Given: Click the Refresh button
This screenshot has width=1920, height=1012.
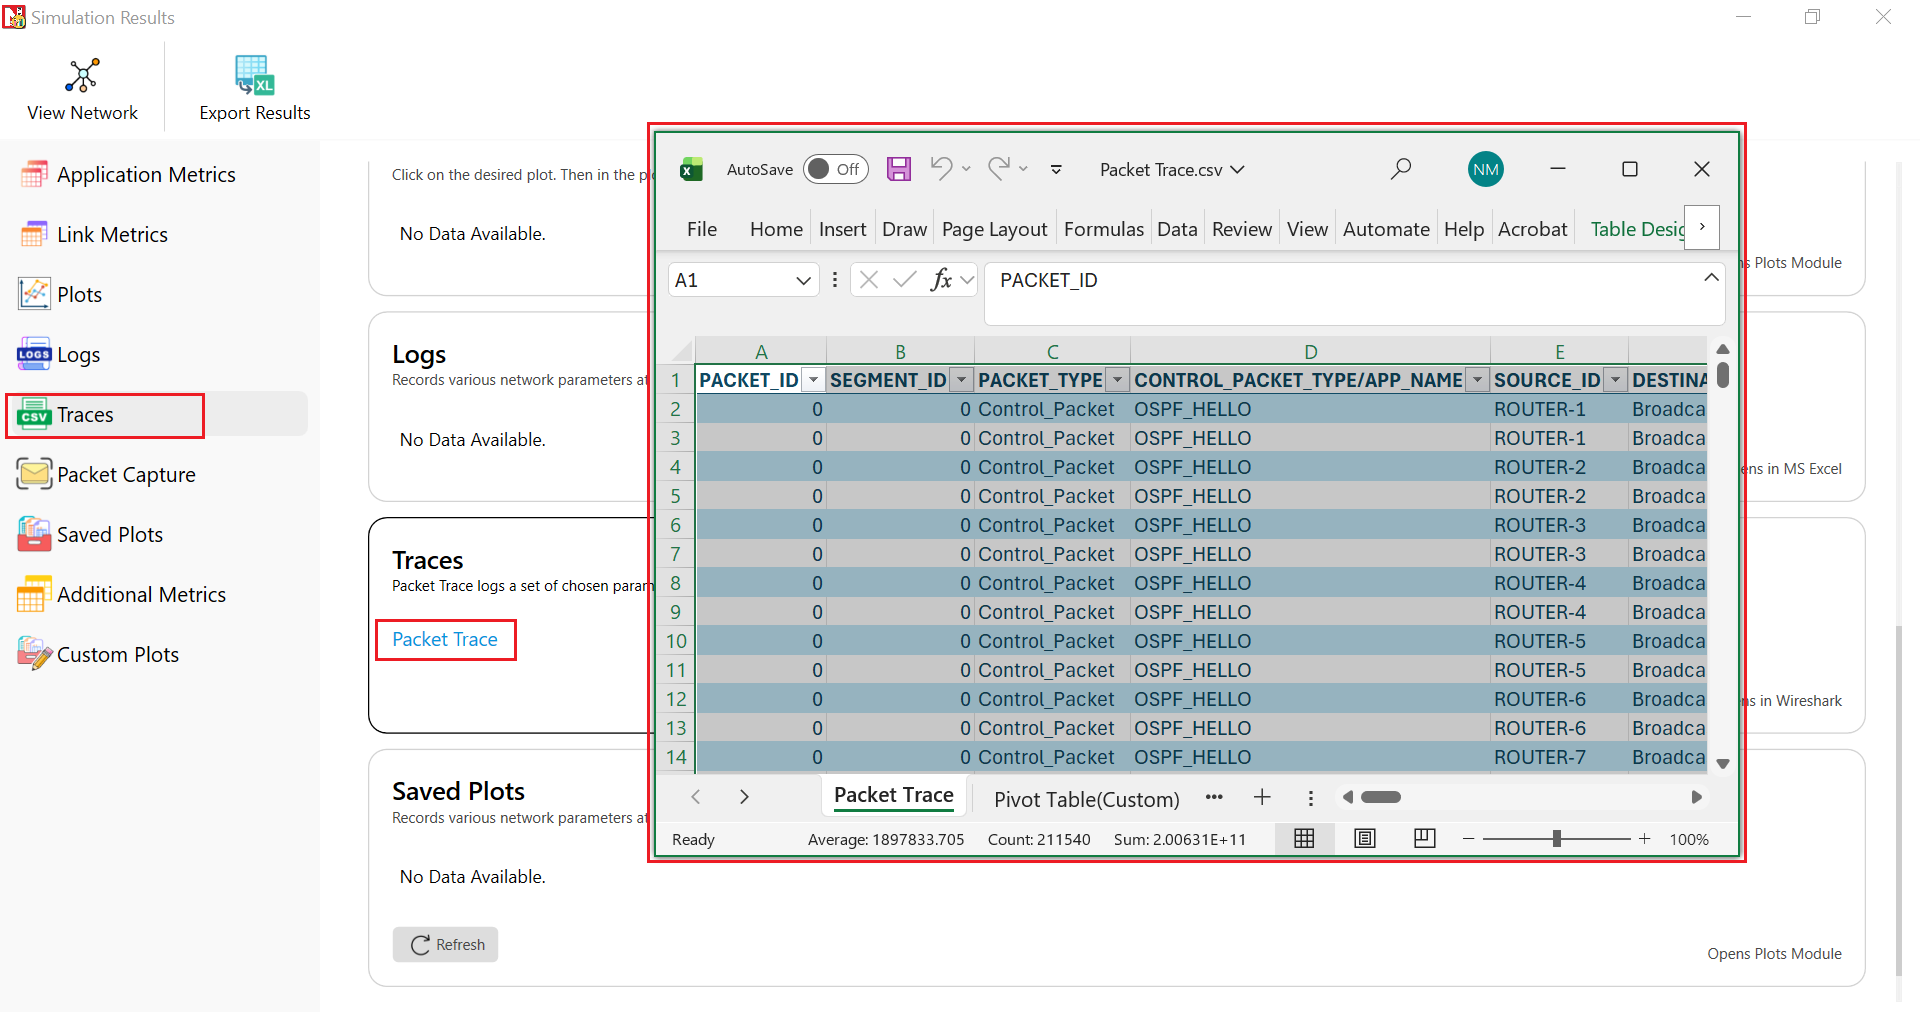Looking at the screenshot, I should [x=446, y=944].
